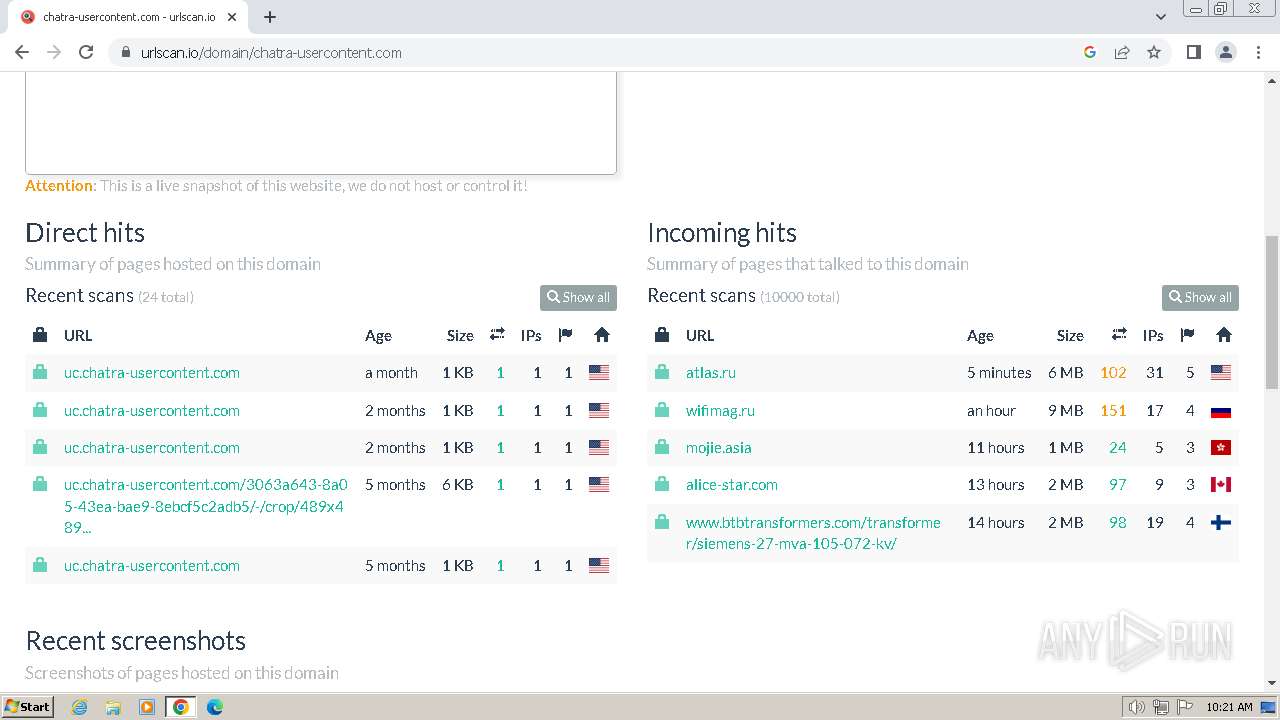Open the 5 months old uc.chatra-usercontent.com scan with 1 KB
1280x720 pixels.
[x=152, y=566]
